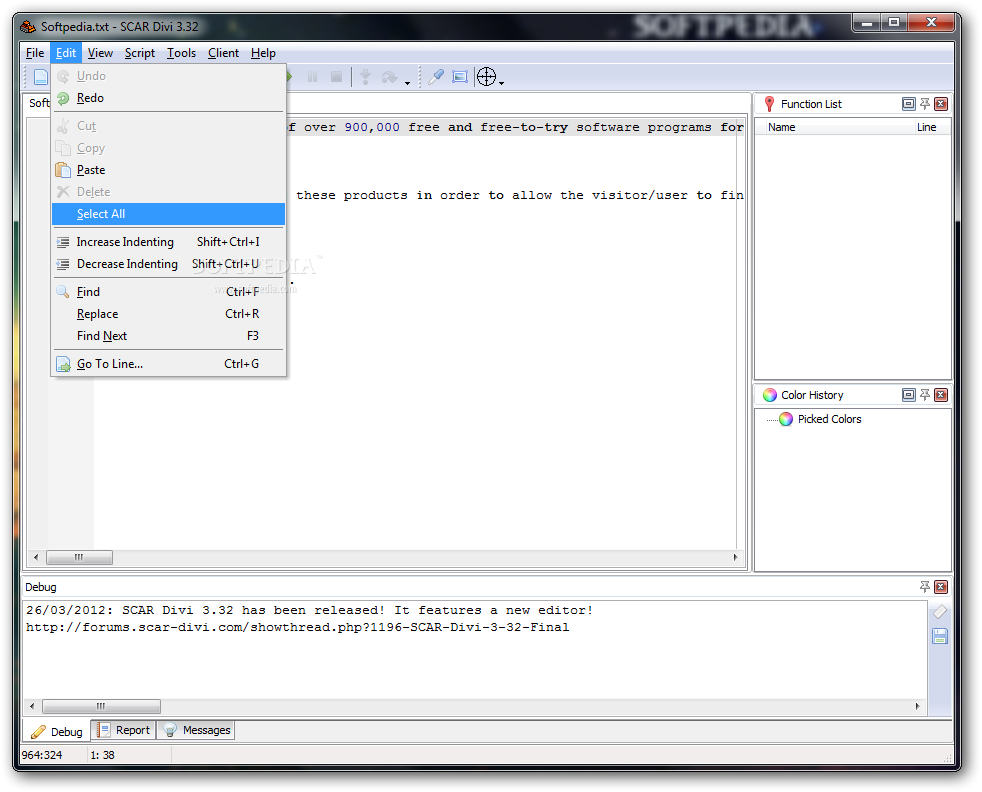Click the New script toolbar icon
982x792 pixels.
tap(41, 77)
